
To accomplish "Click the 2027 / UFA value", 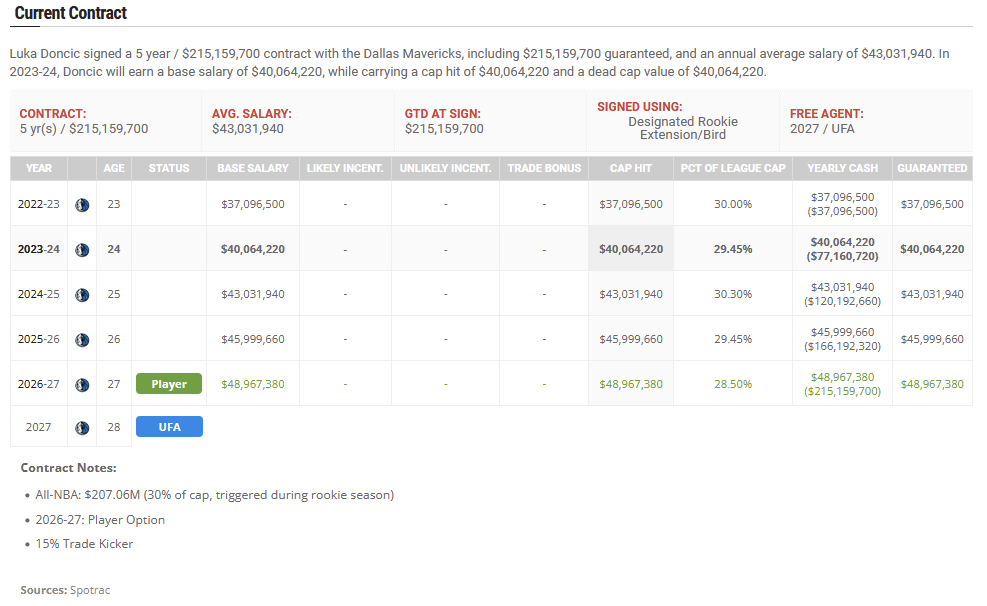I will [x=822, y=129].
